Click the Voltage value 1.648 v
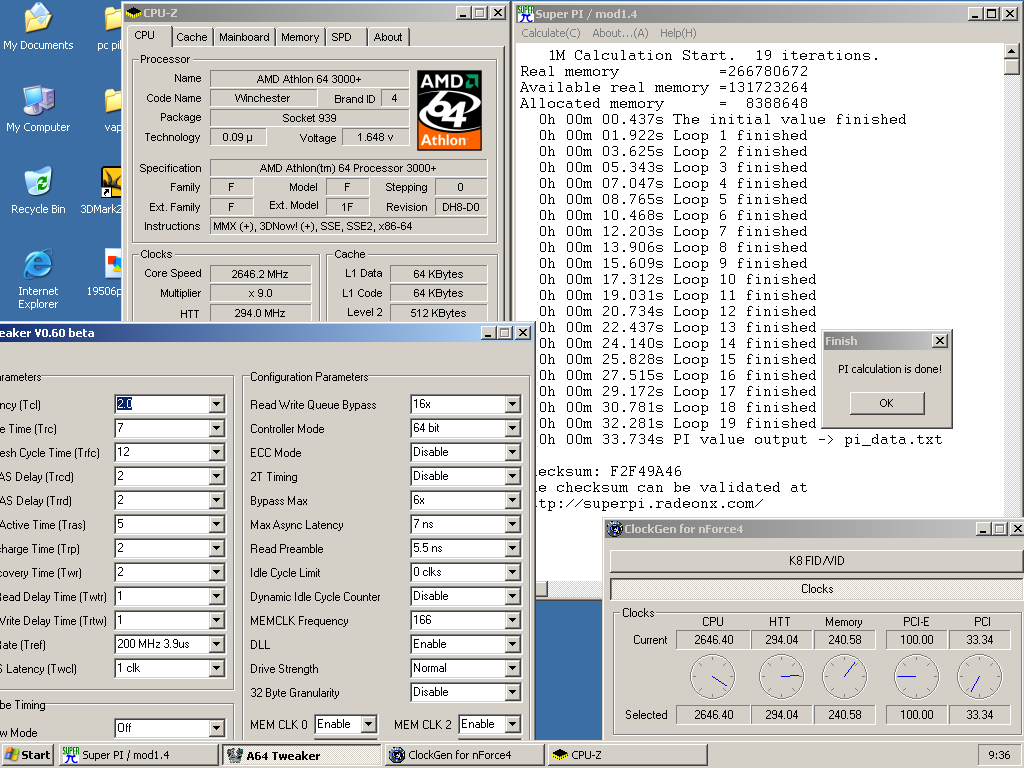 (375, 137)
